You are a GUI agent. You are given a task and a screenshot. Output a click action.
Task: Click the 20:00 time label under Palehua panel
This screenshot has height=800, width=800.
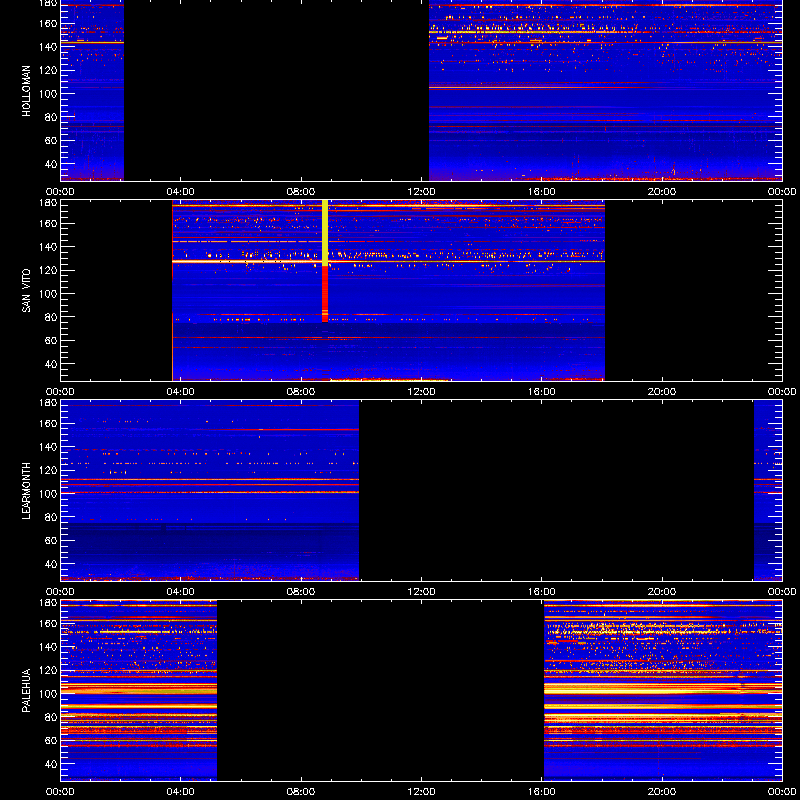662,792
